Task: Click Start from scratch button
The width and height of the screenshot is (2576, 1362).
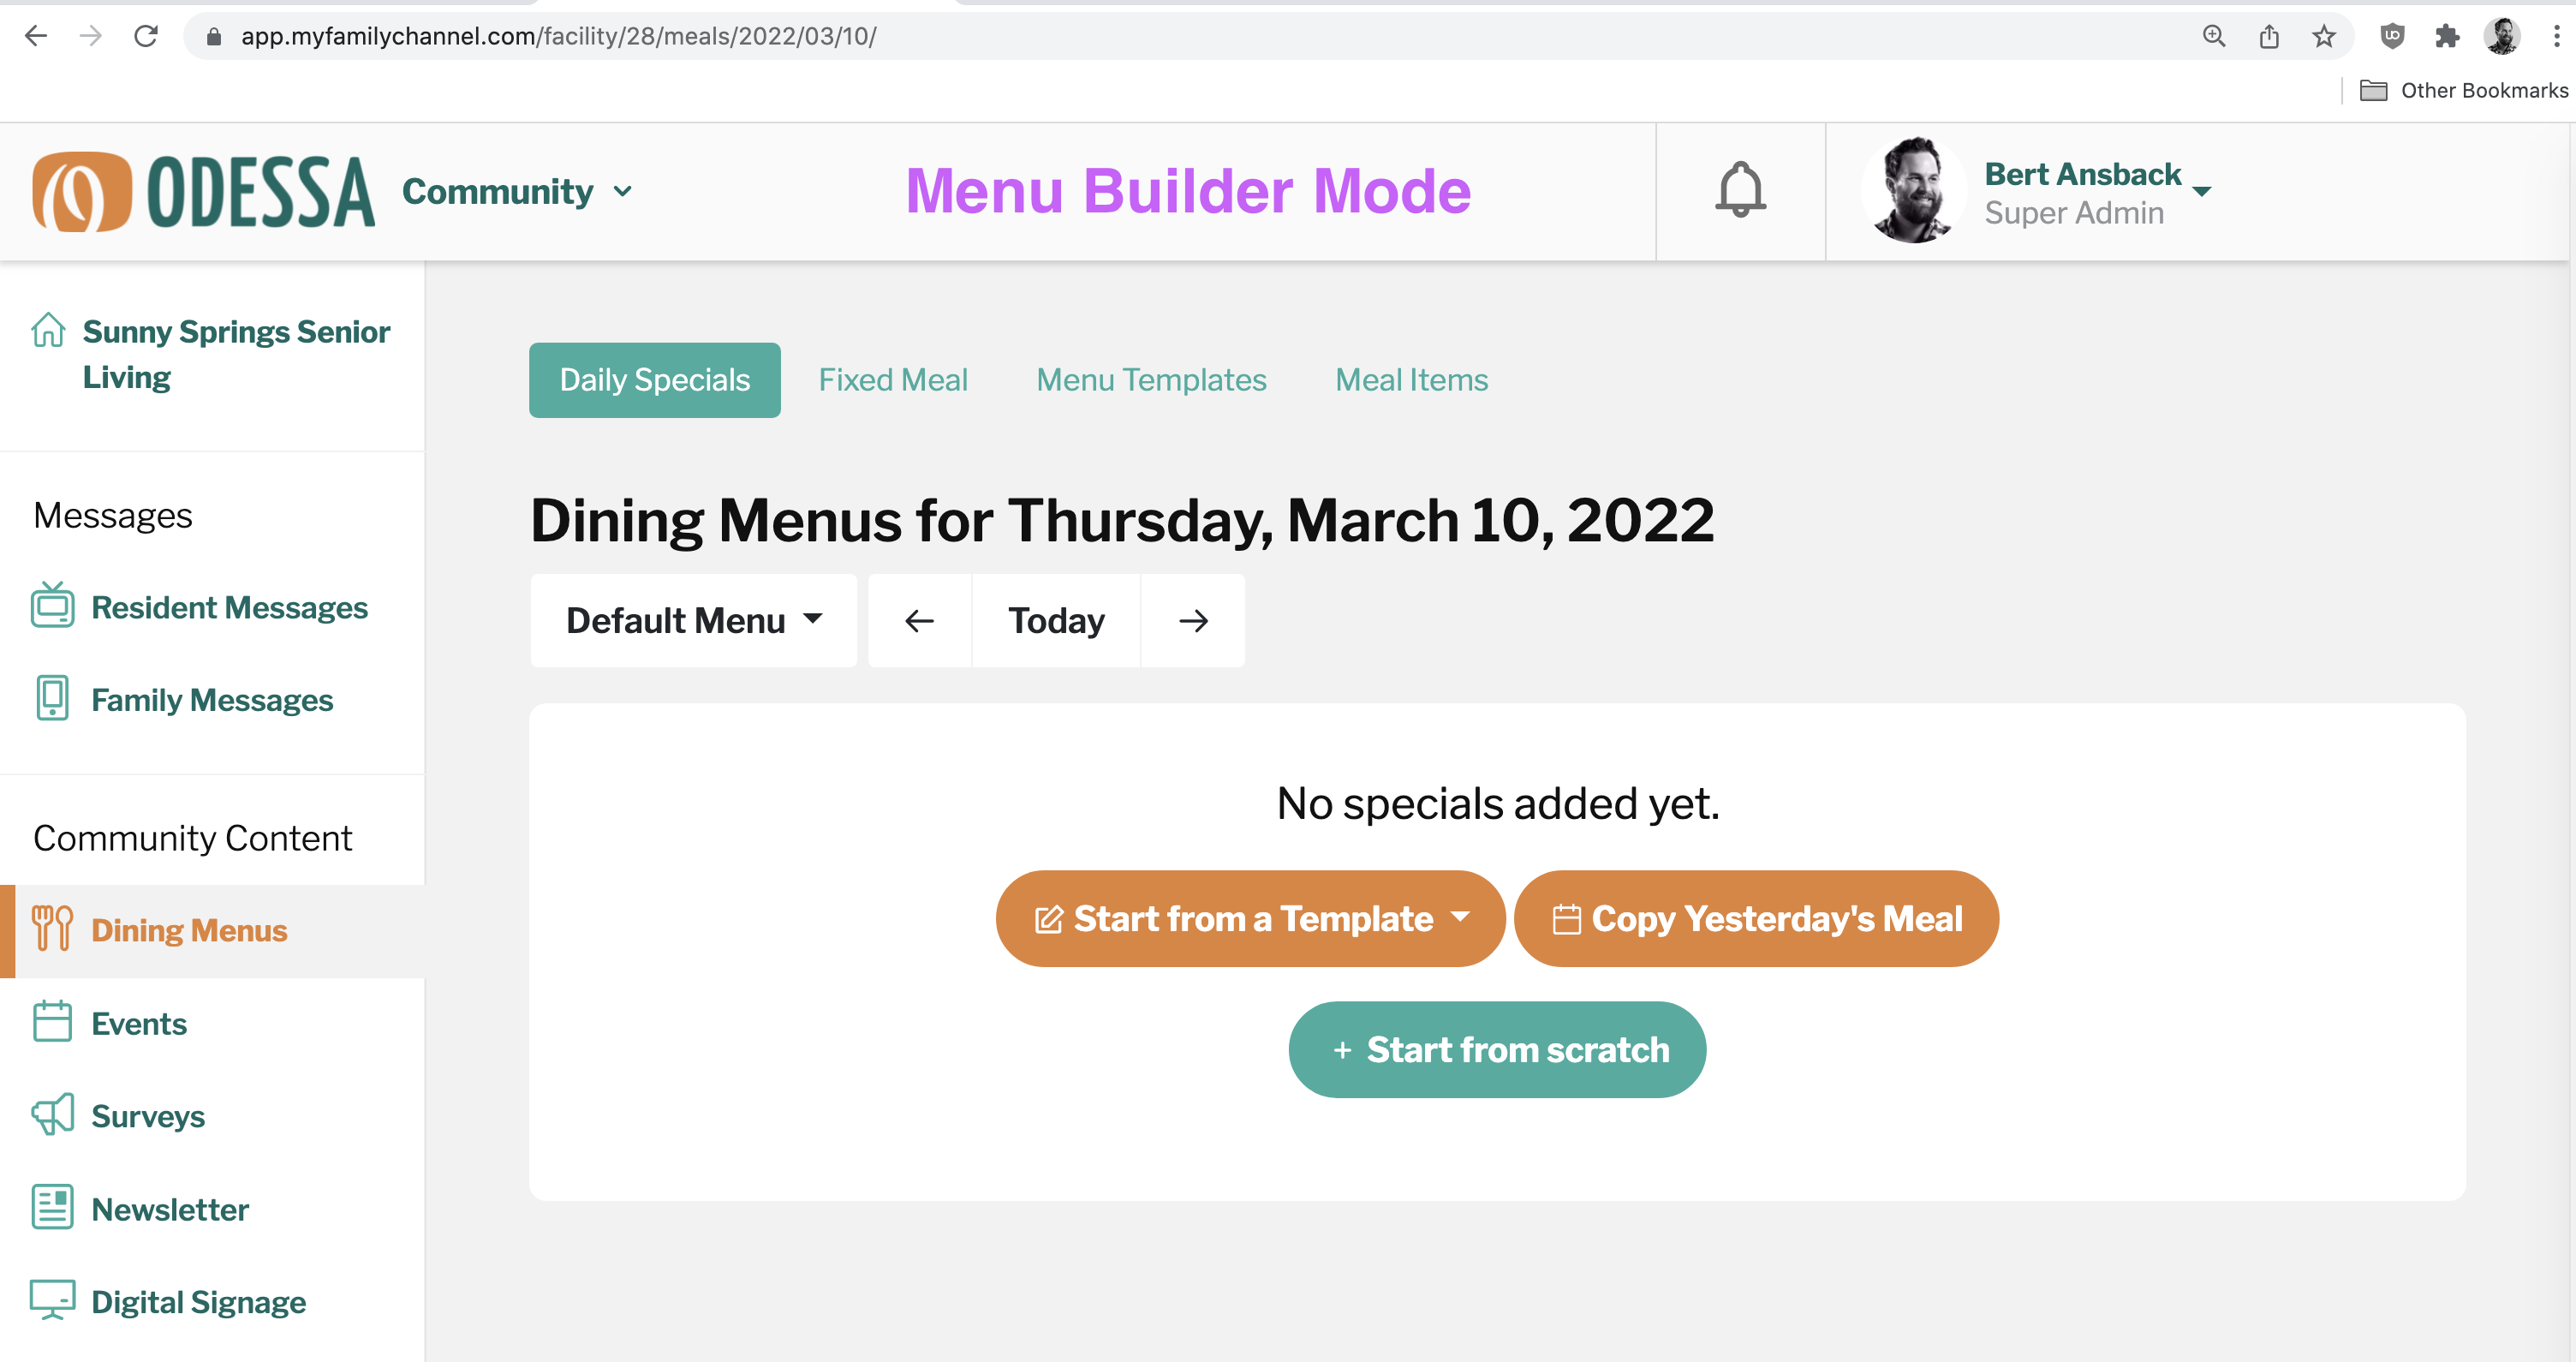Action: pos(1497,1049)
